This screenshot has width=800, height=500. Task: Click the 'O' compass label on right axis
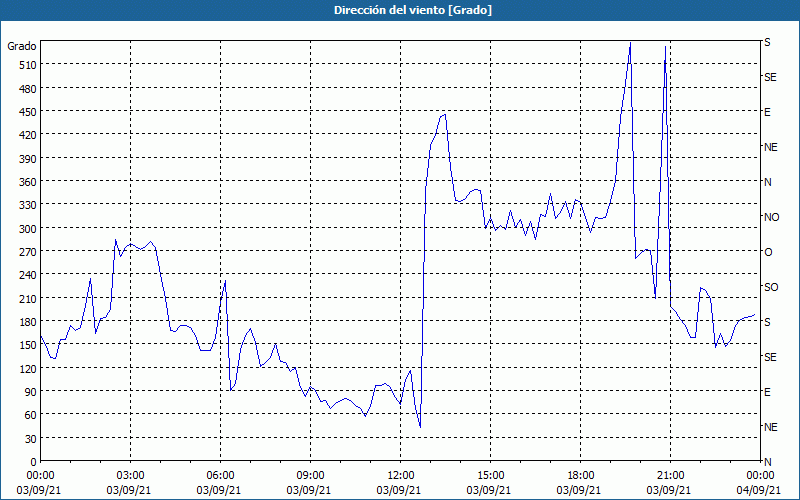click(768, 252)
